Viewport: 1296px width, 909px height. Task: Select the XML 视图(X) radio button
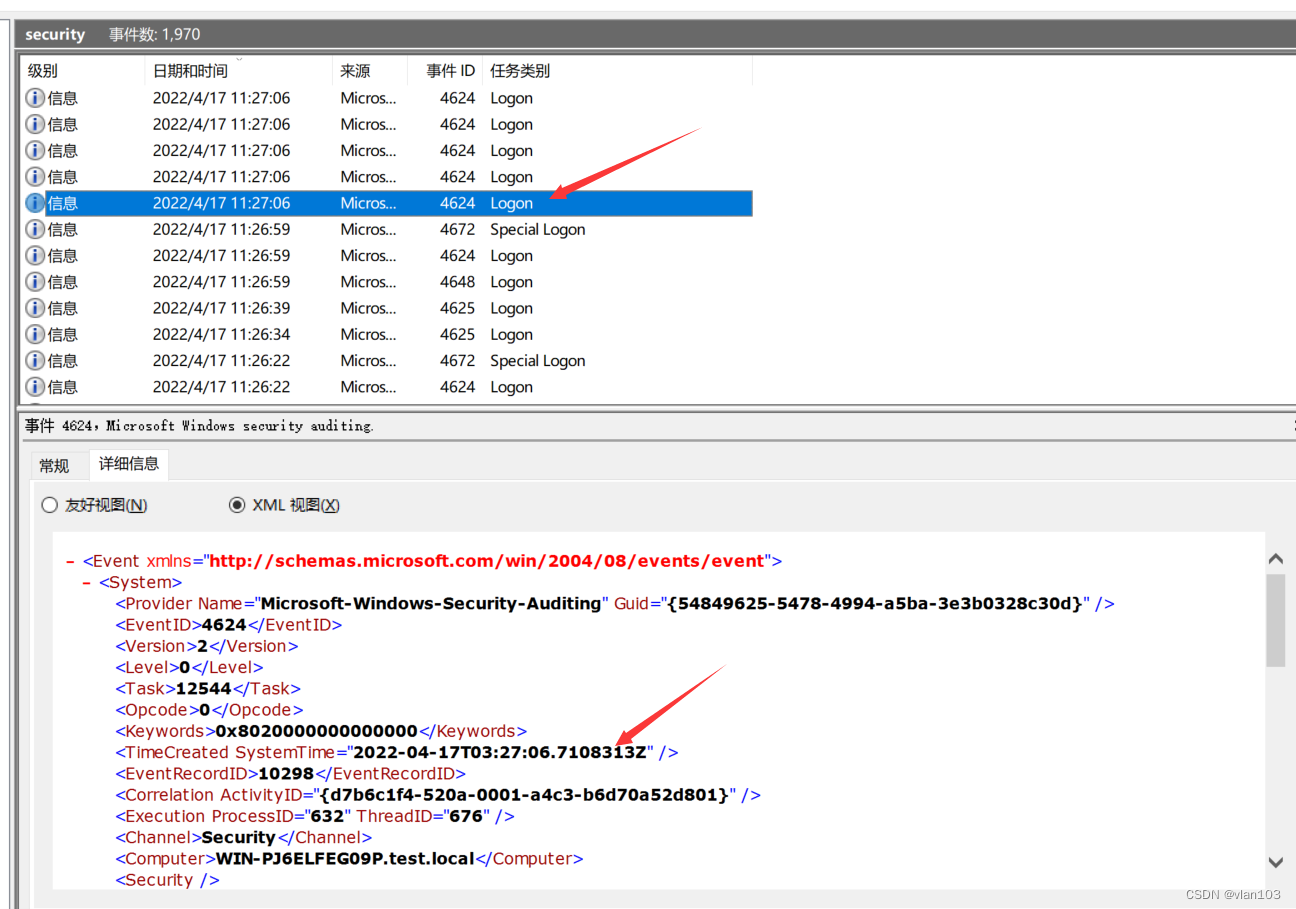[237, 505]
